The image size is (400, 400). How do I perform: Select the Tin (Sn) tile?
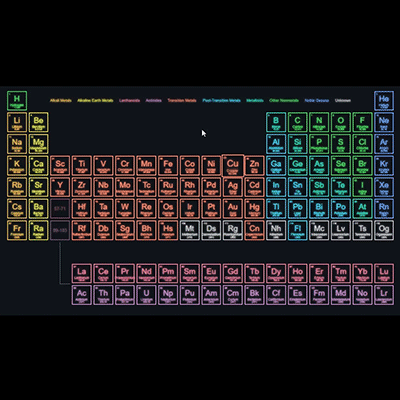coord(298,187)
